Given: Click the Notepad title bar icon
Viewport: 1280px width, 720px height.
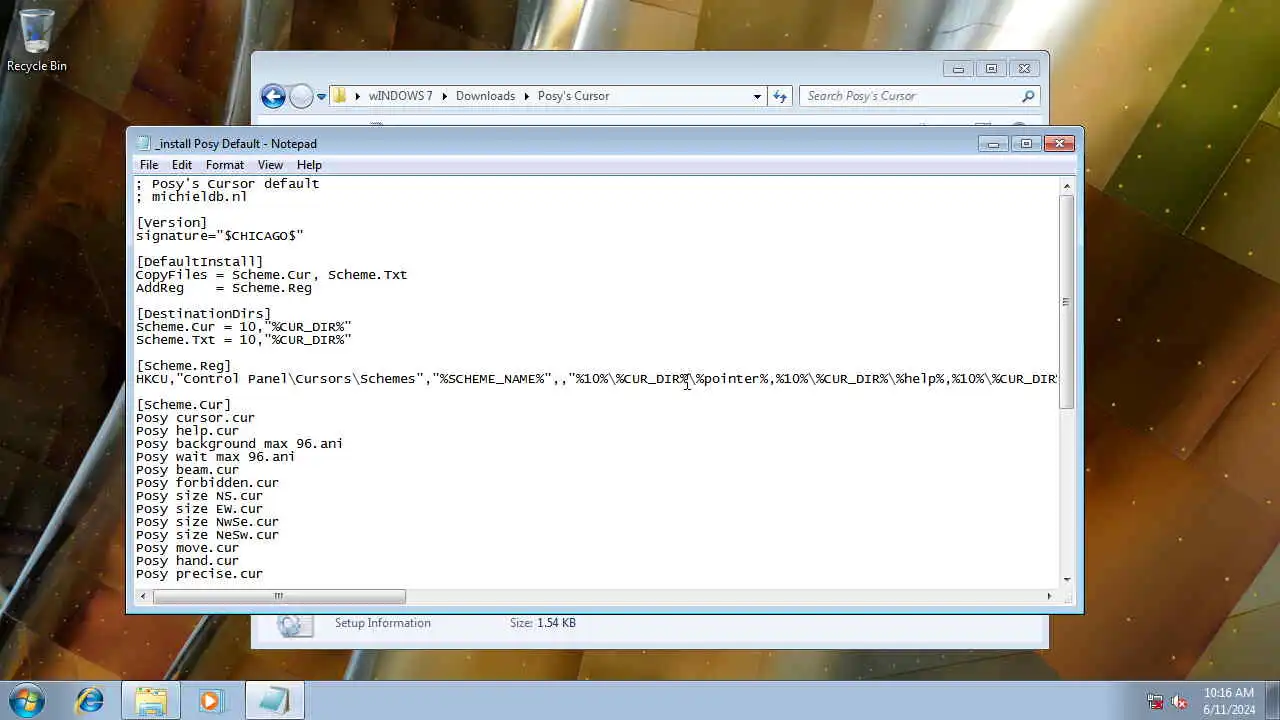Looking at the screenshot, I should 144,143.
